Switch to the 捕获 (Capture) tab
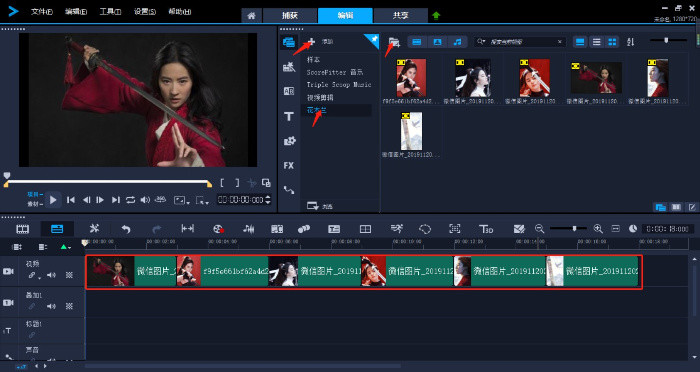Viewport: 700px width, 372px height. (x=290, y=15)
